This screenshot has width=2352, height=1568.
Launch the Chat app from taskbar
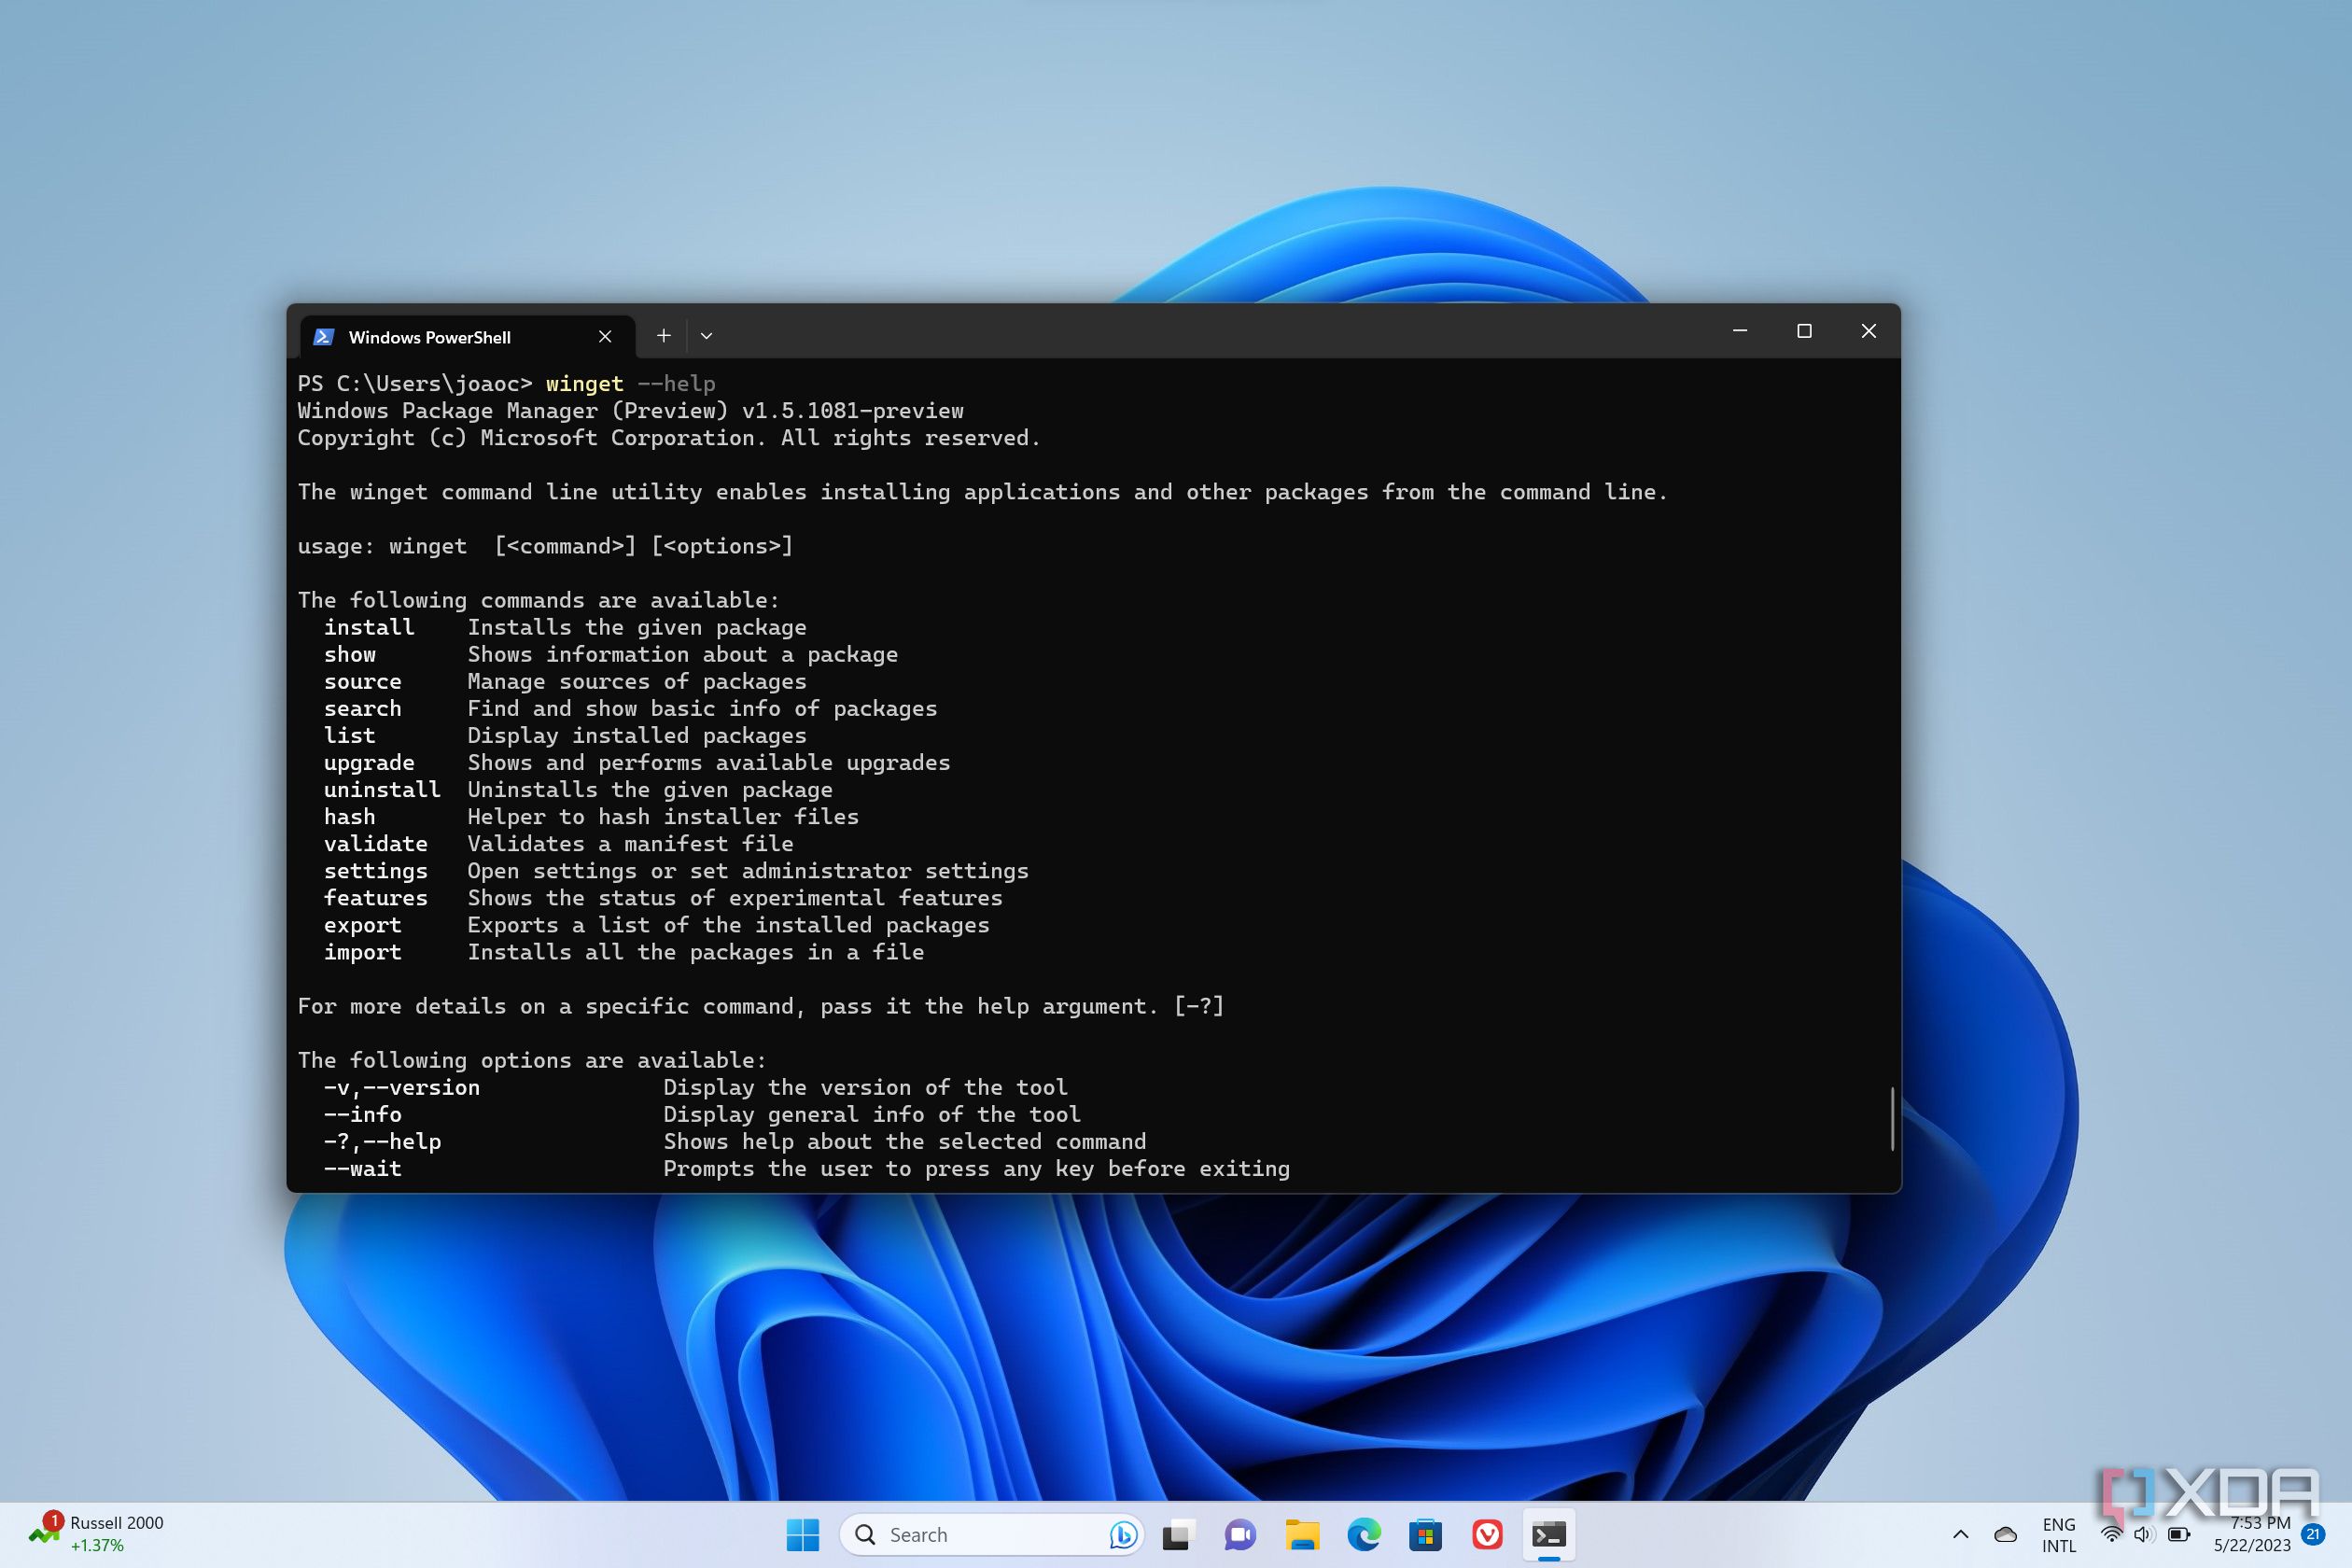tap(1240, 1534)
